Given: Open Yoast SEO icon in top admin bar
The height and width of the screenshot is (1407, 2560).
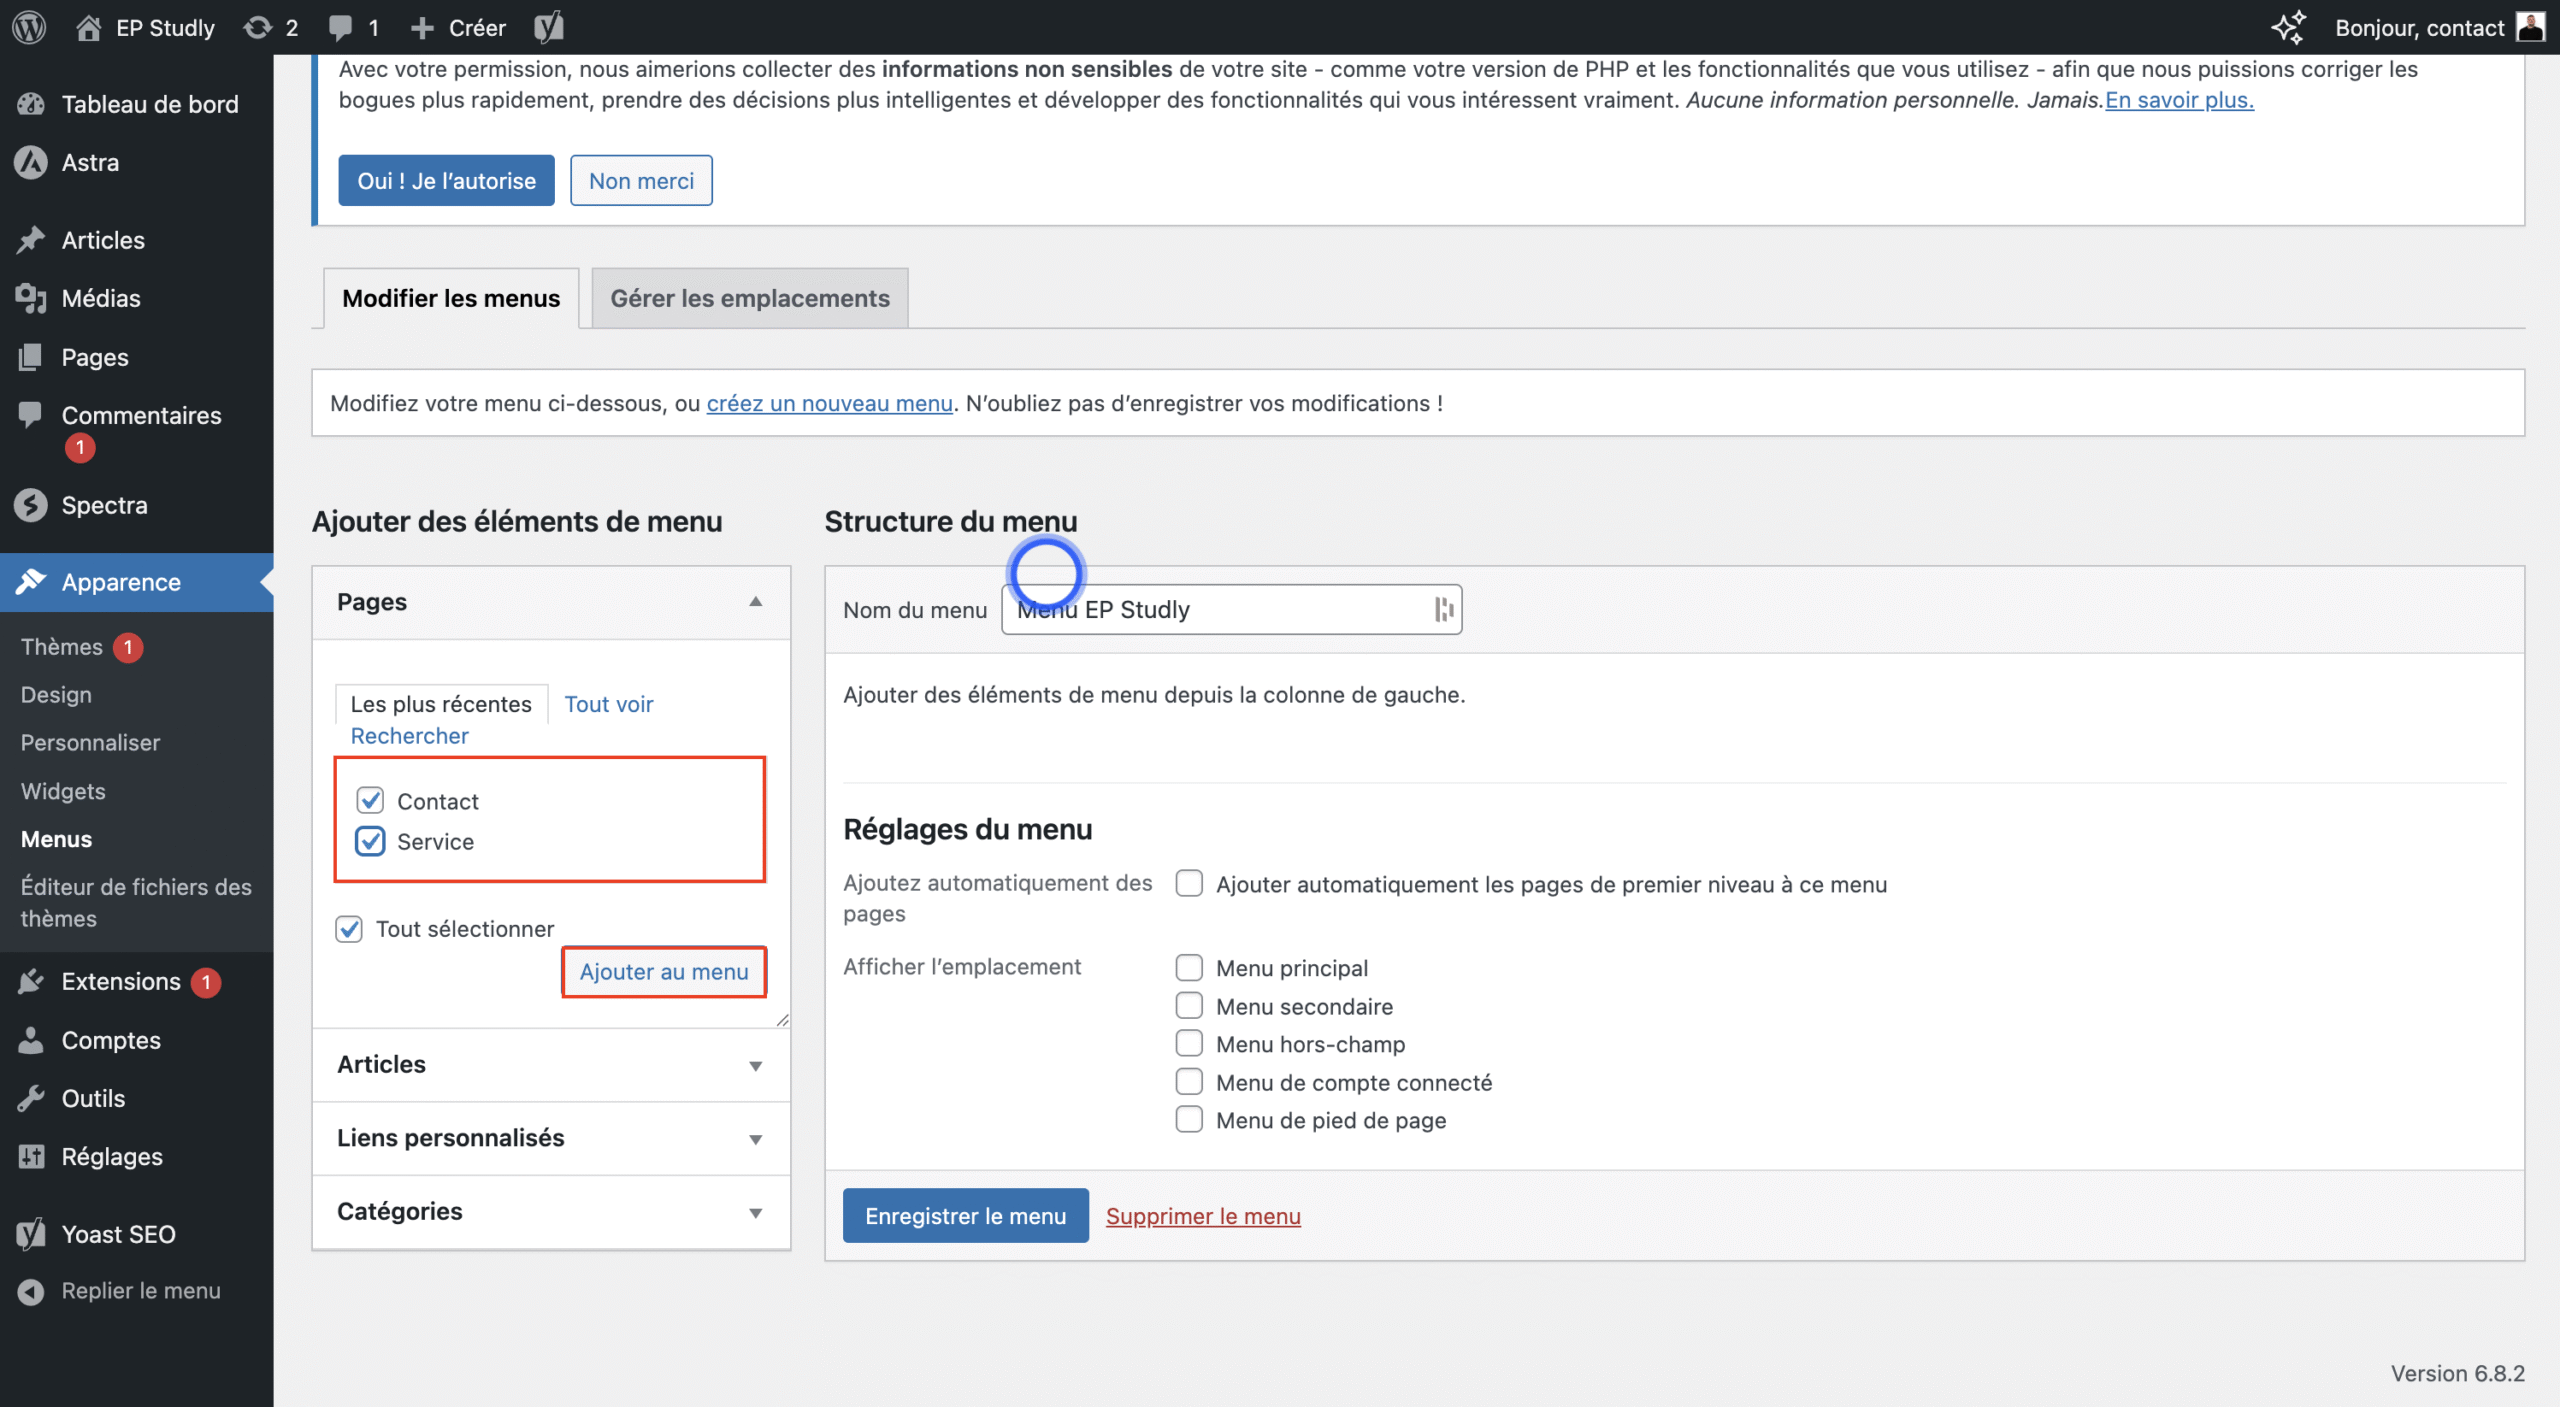Looking at the screenshot, I should pyautogui.click(x=549, y=27).
